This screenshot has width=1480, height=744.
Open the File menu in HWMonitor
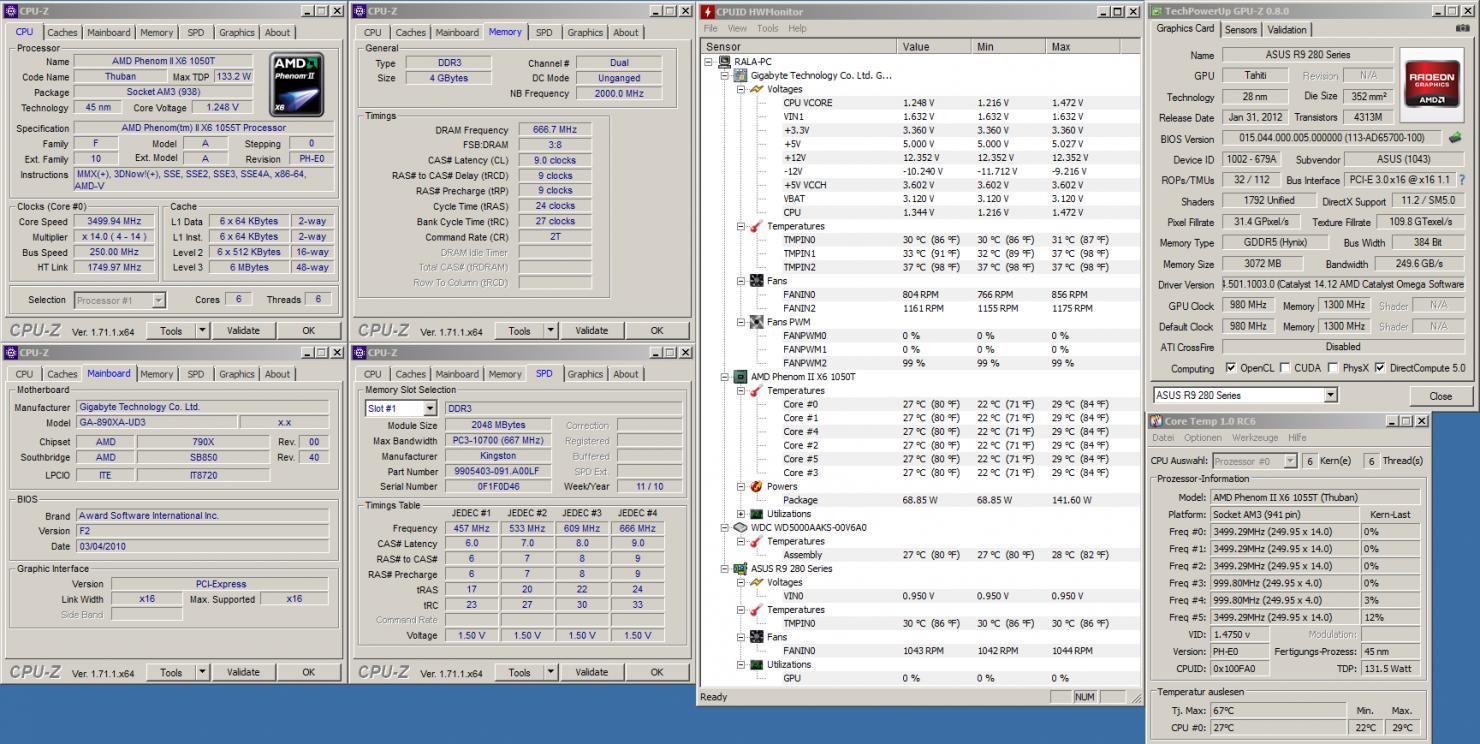(710, 28)
